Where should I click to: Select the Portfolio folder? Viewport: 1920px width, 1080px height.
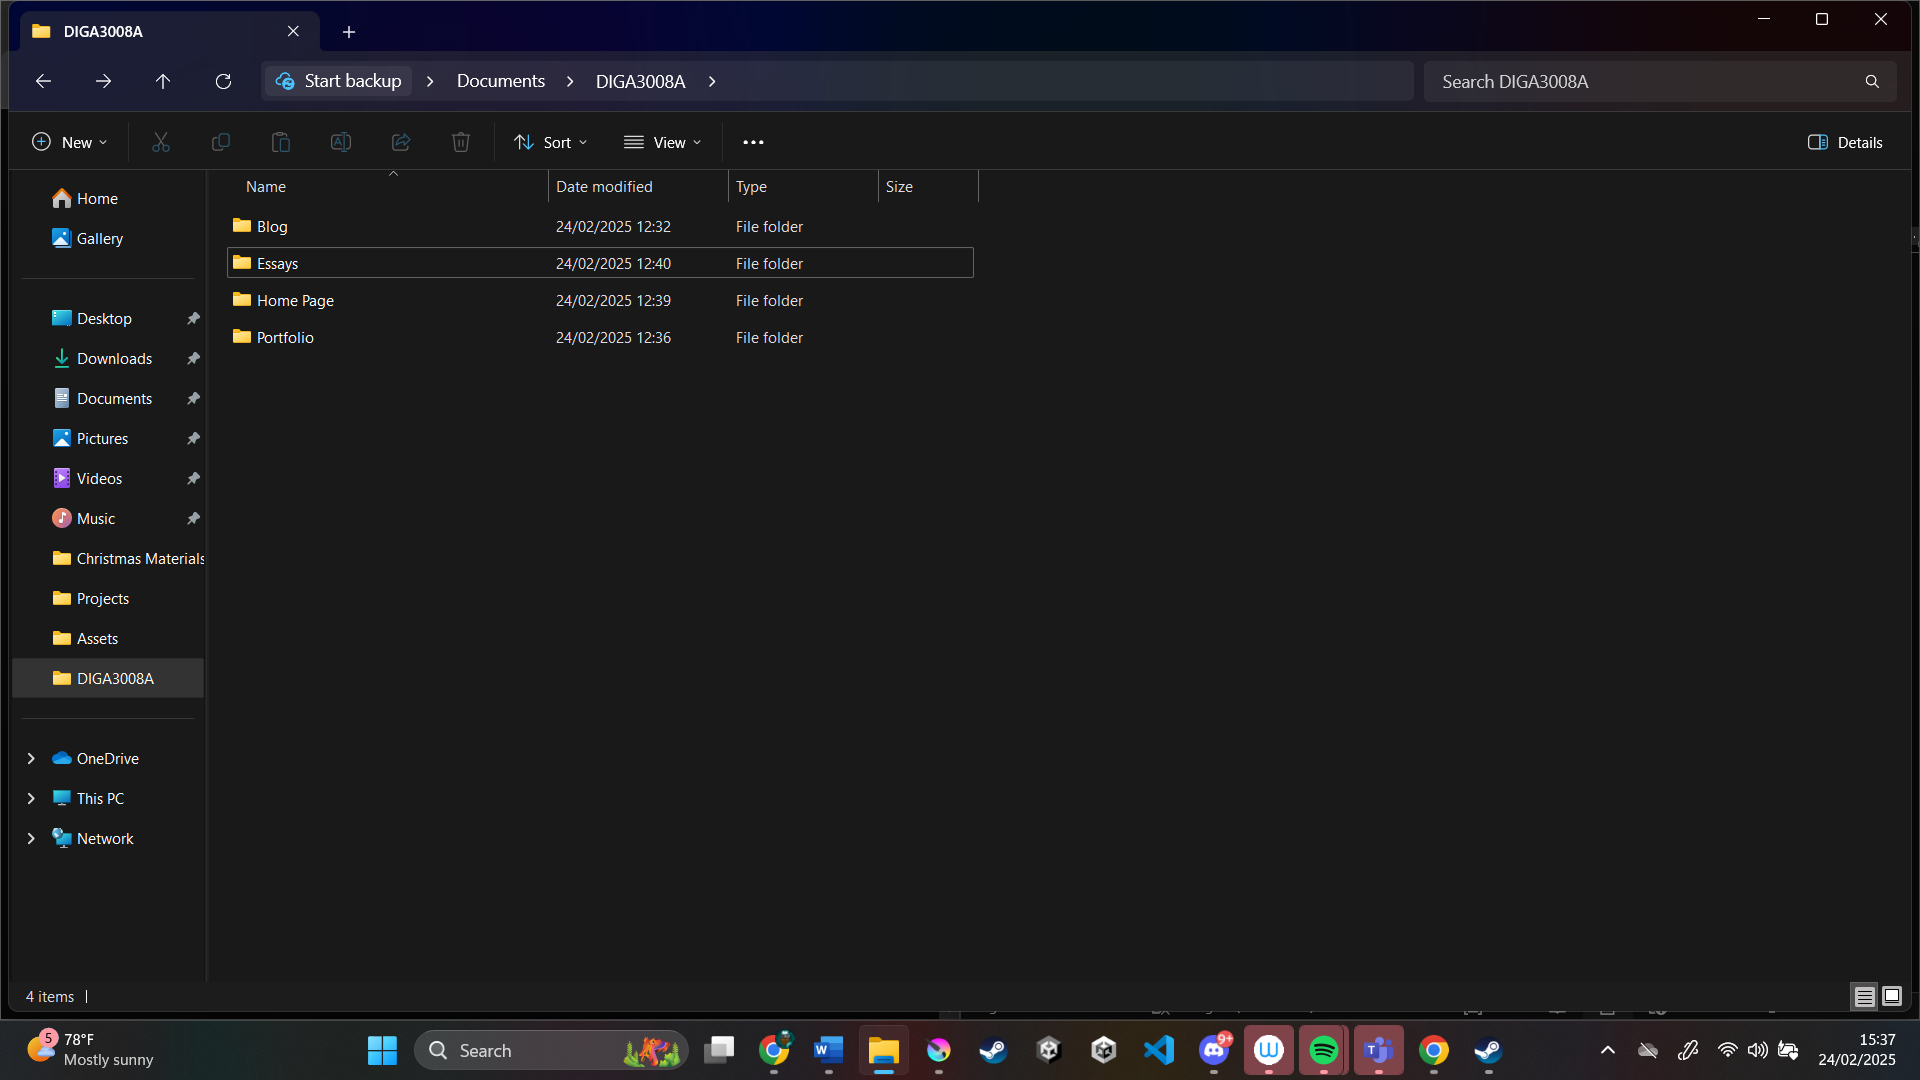[x=285, y=338]
